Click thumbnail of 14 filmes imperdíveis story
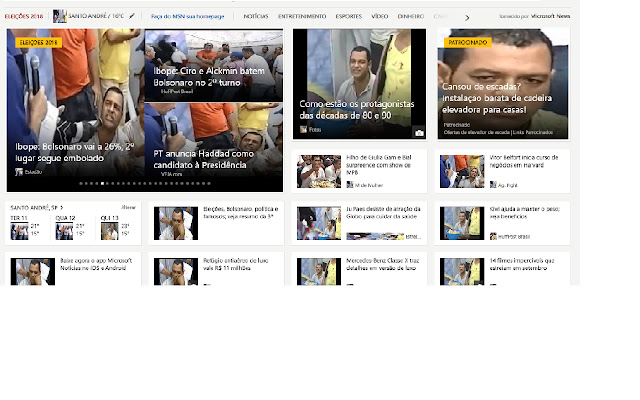The width and height of the screenshot is (640, 400). [462, 272]
